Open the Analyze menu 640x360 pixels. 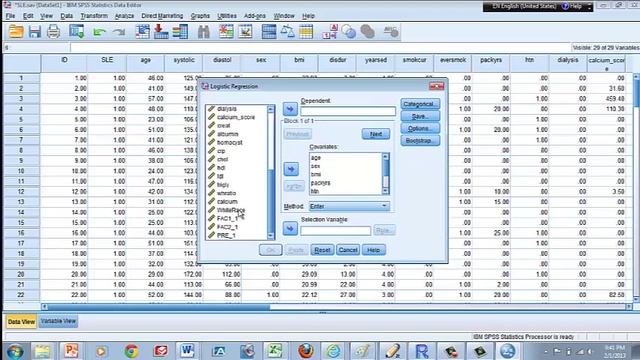click(x=124, y=16)
